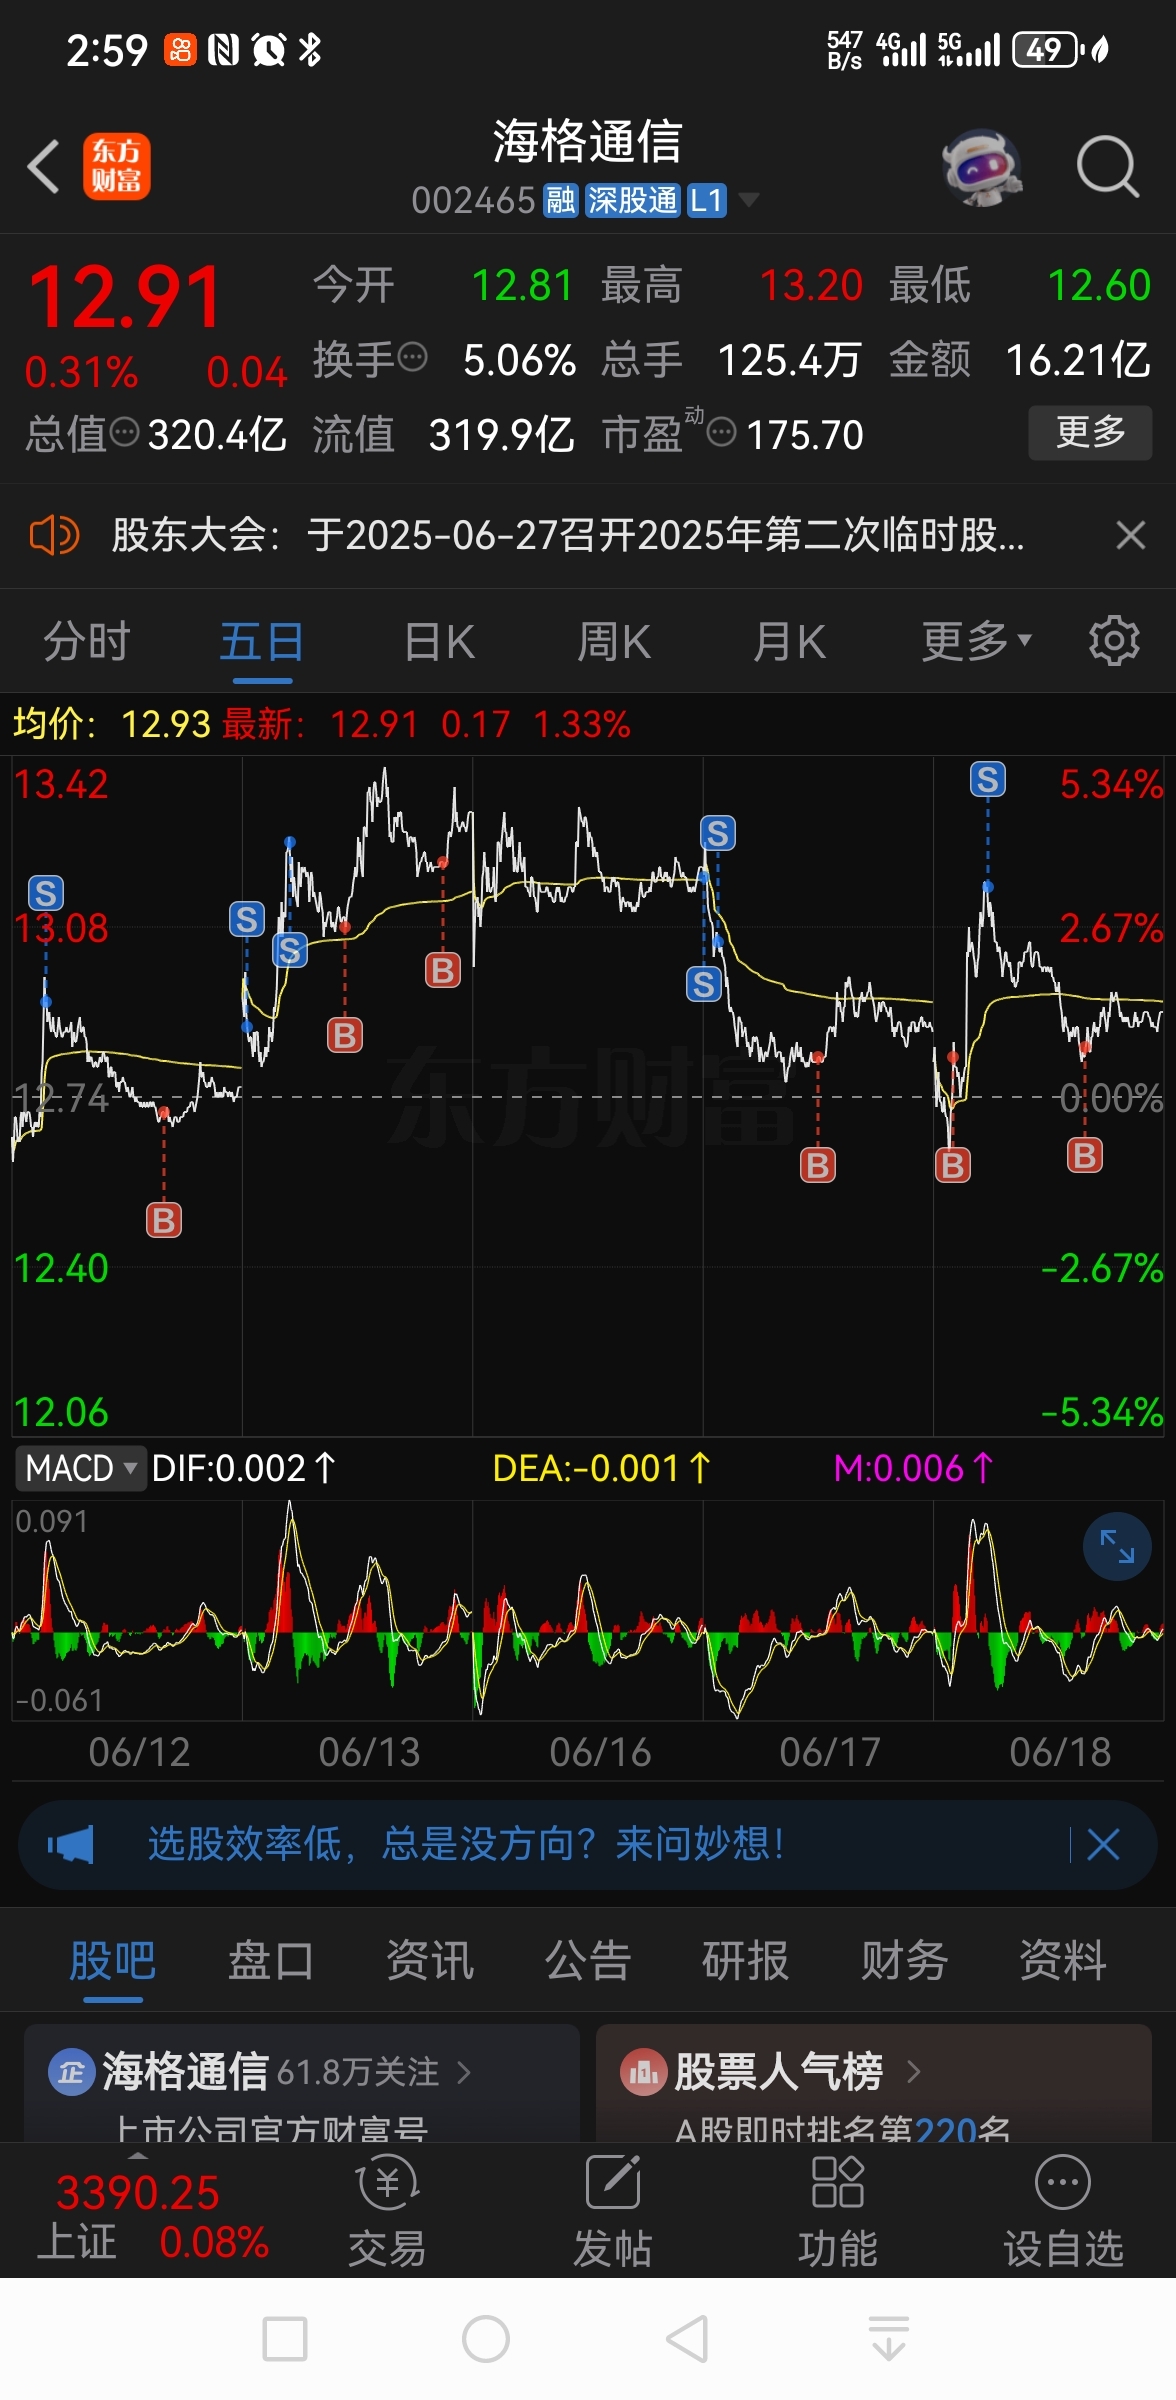Viewport: 1176px width, 2400px height.
Task: Tap the 06/16 date label
Action: (x=600, y=1752)
